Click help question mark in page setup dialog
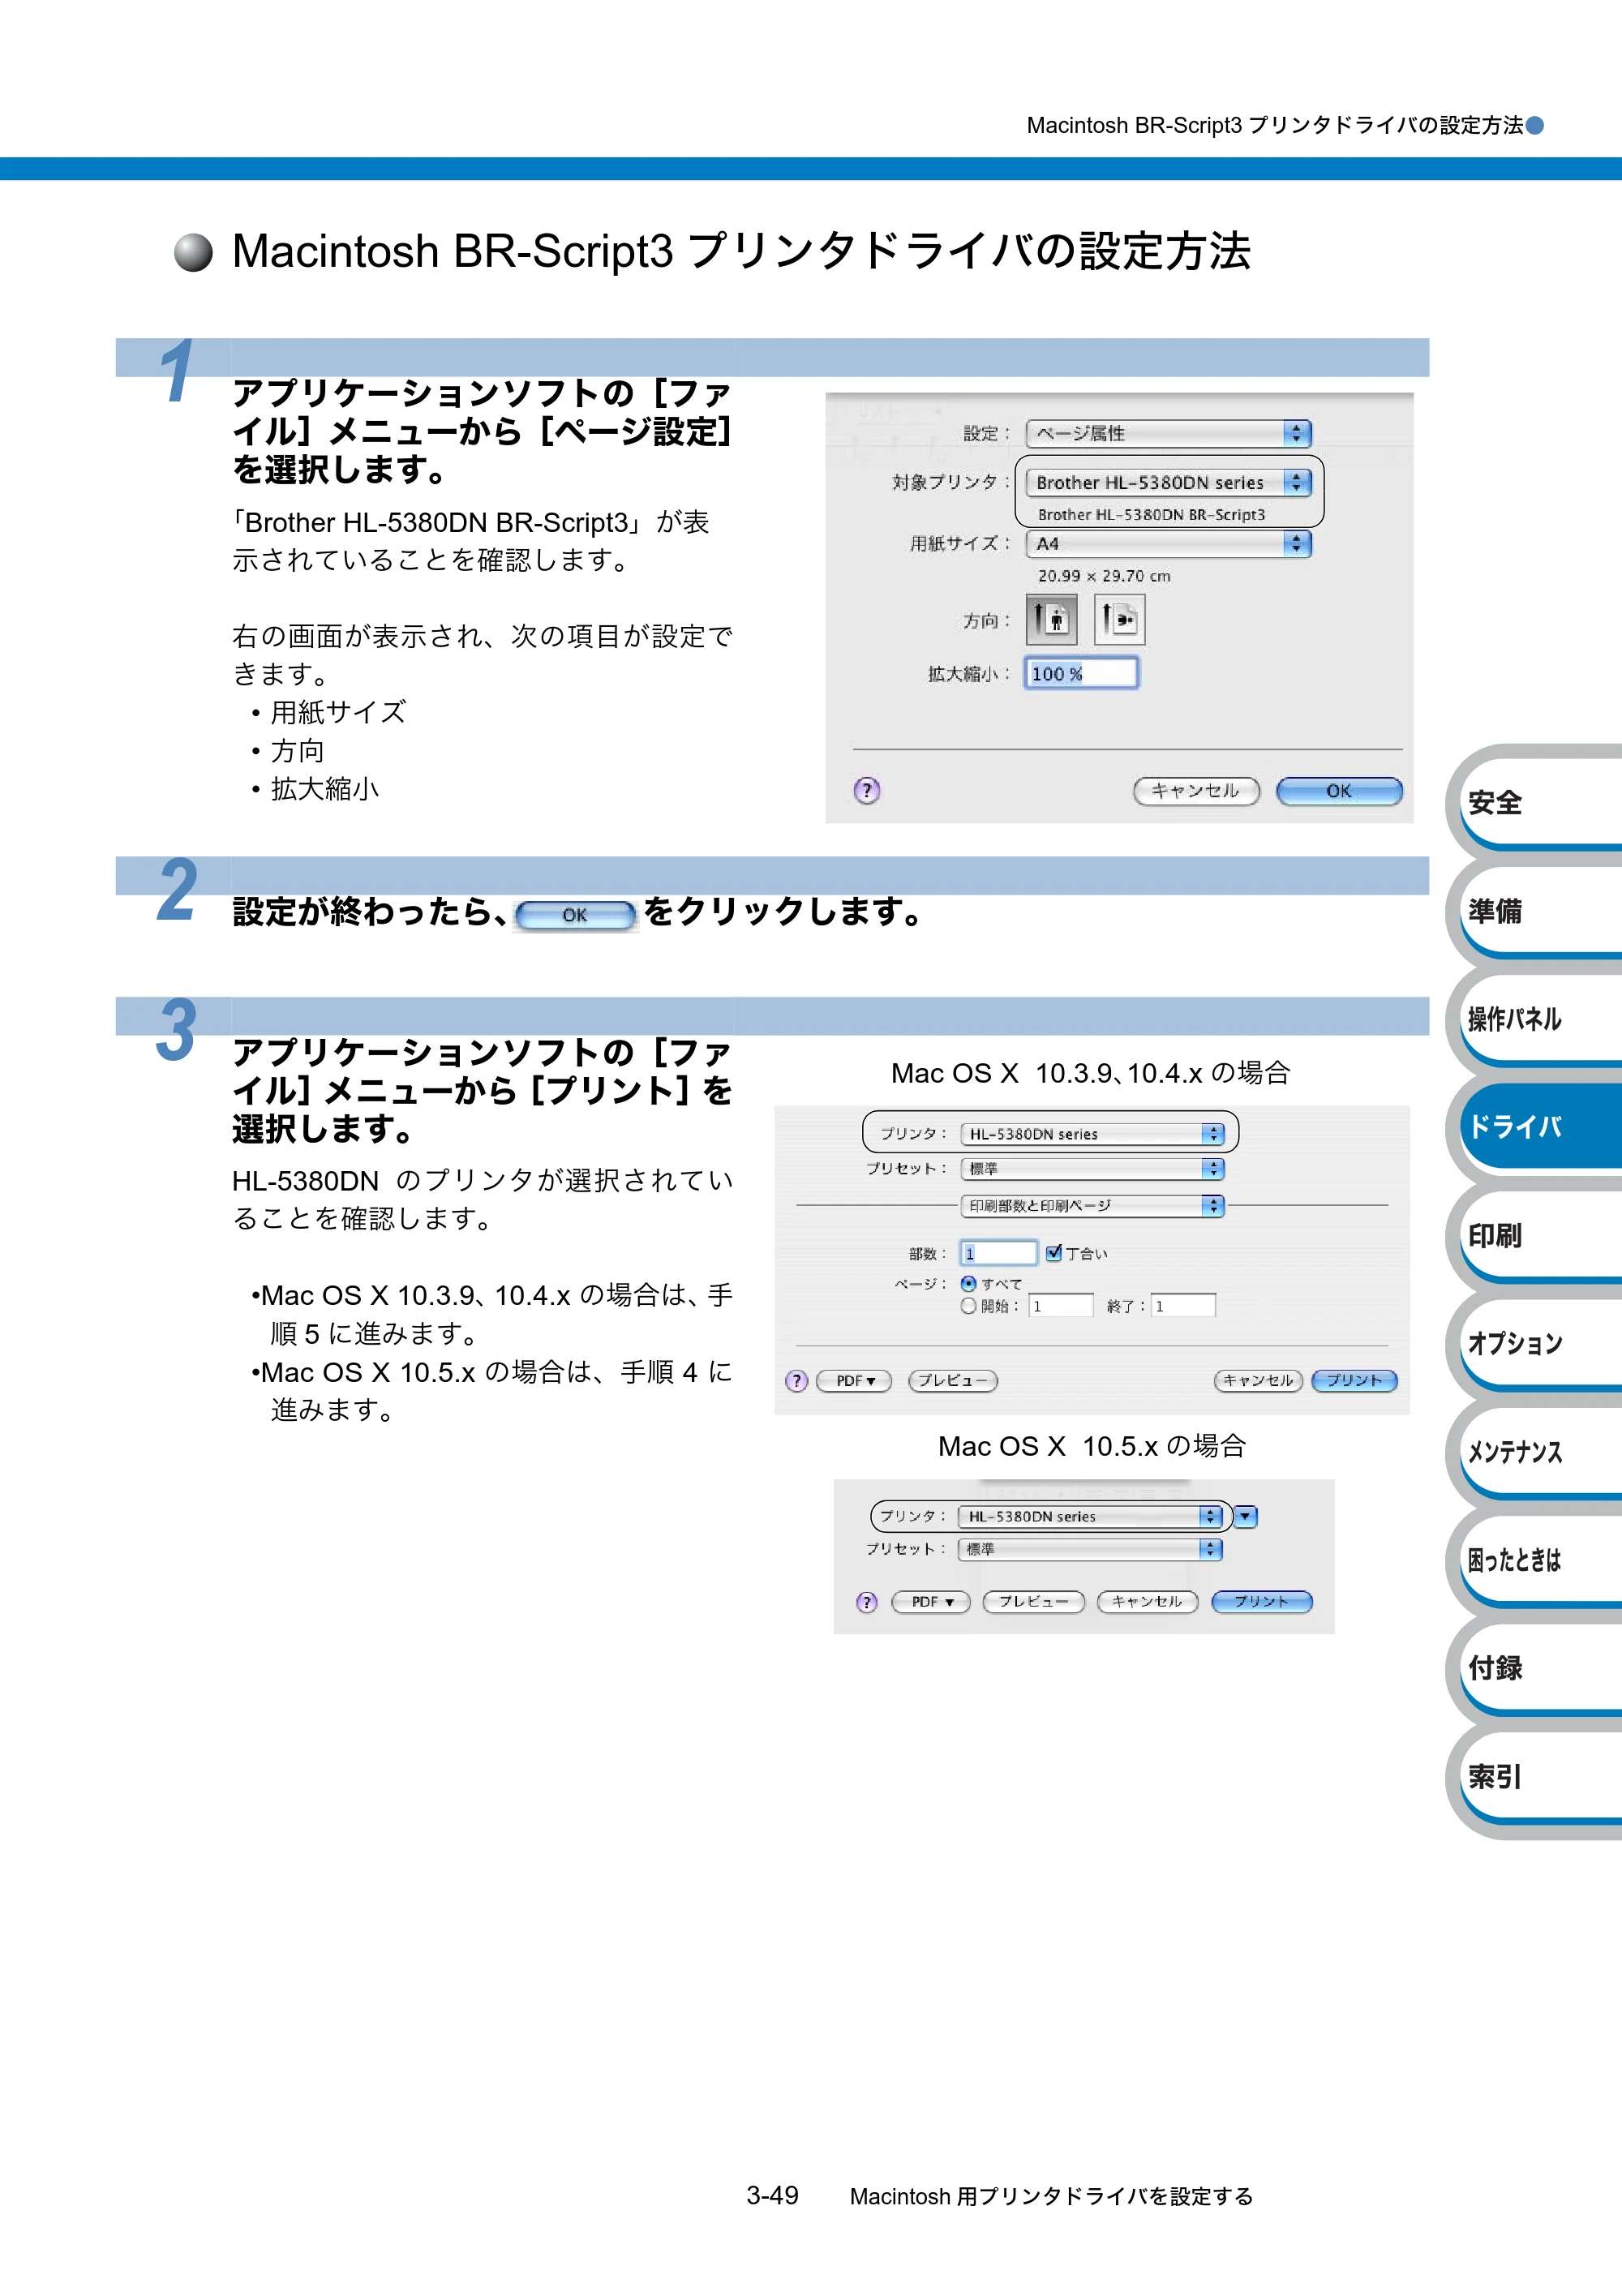The height and width of the screenshot is (2296, 1622). click(867, 790)
